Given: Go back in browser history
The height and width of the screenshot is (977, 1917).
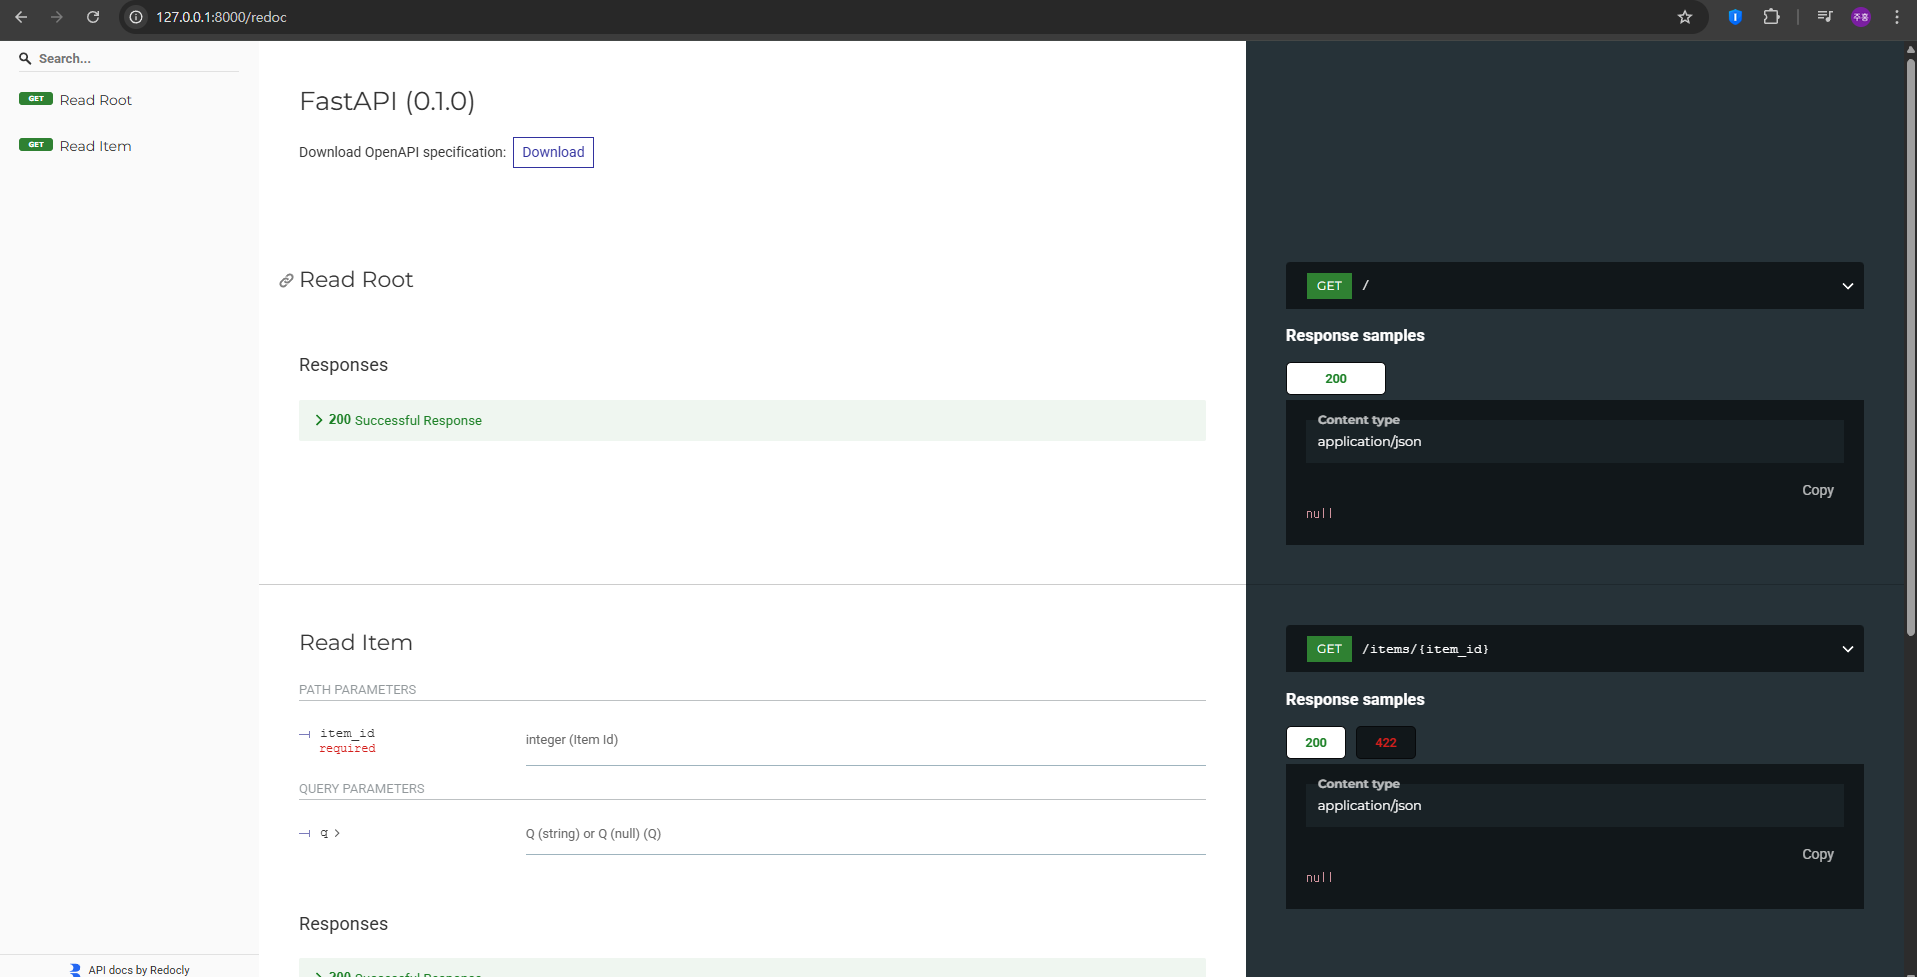Looking at the screenshot, I should click(x=21, y=17).
